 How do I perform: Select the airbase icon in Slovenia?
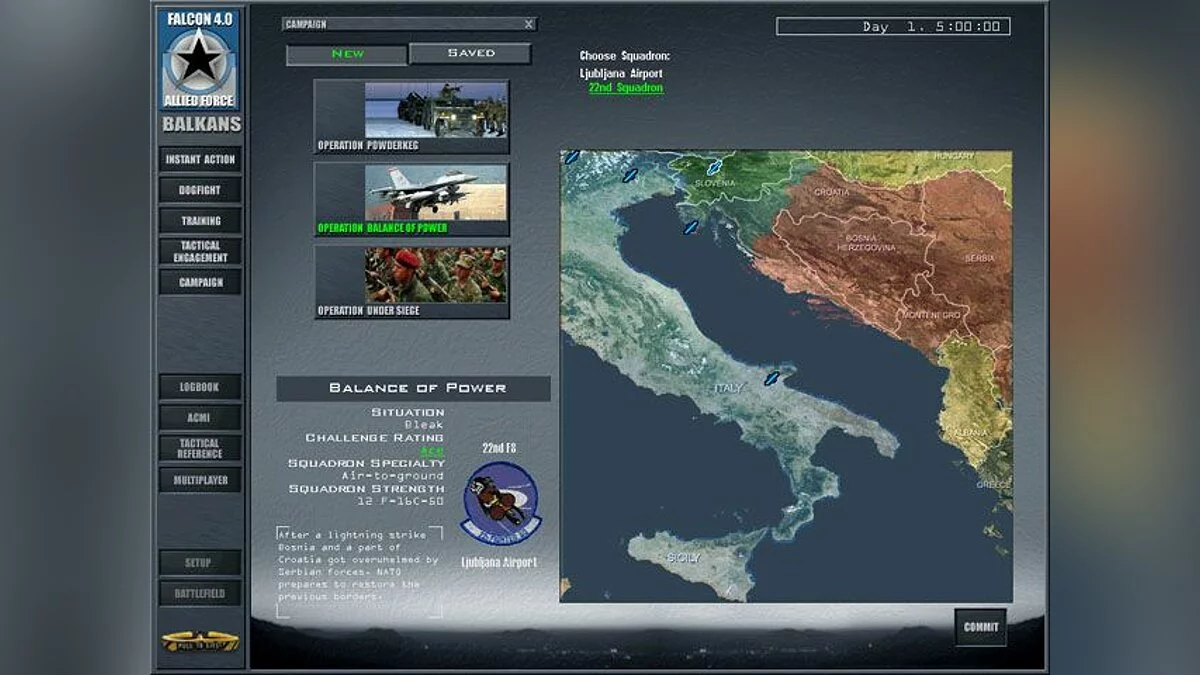tap(714, 168)
